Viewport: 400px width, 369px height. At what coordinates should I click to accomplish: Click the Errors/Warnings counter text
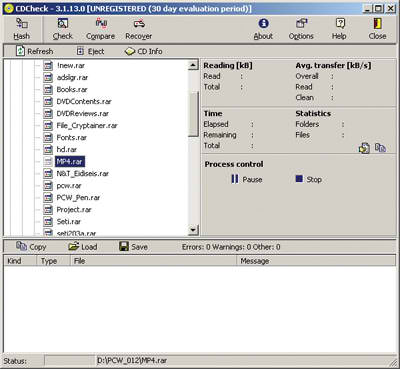coord(231,247)
